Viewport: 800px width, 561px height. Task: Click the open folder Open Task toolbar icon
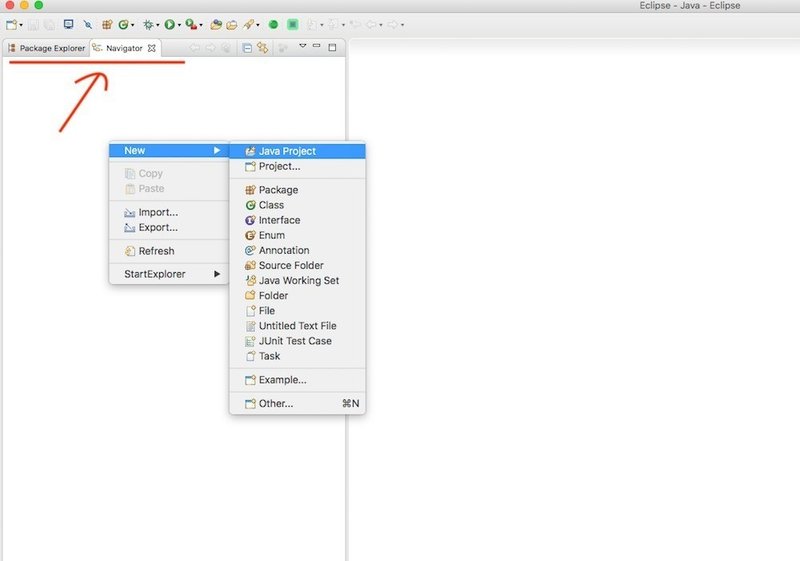coord(232,24)
